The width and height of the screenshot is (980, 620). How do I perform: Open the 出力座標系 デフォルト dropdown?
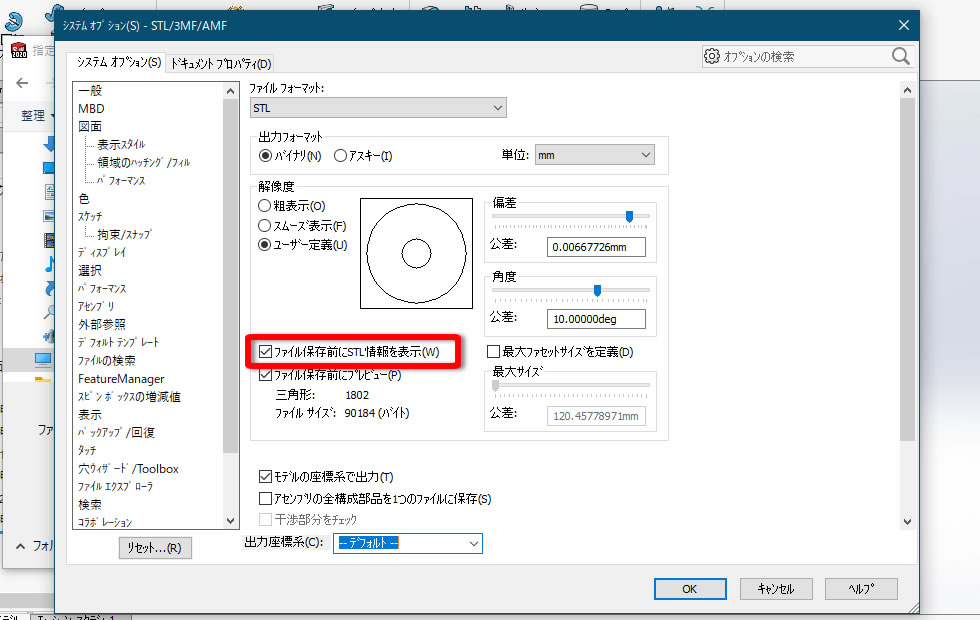click(408, 543)
